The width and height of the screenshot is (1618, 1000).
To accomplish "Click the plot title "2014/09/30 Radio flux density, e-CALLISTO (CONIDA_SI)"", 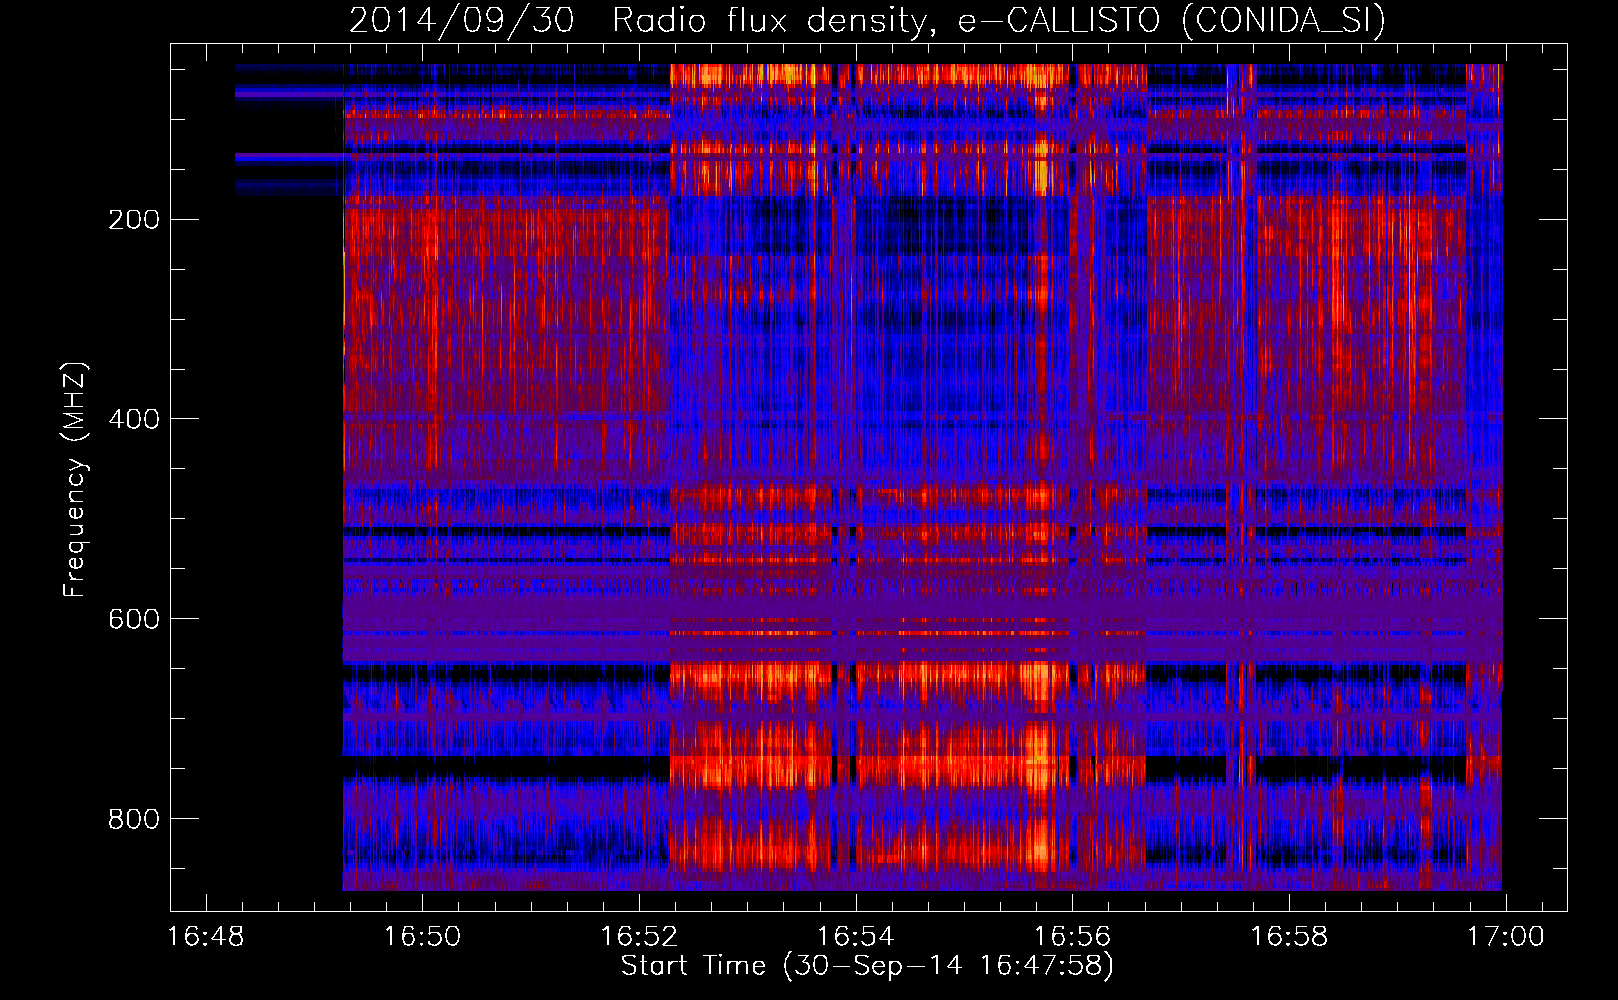I will click(867, 20).
